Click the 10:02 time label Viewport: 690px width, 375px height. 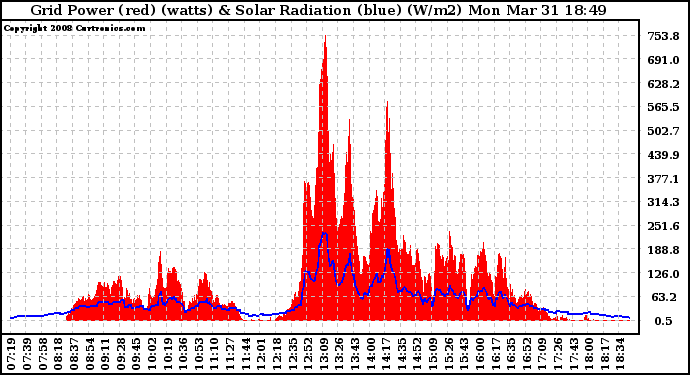pyautogui.click(x=152, y=354)
